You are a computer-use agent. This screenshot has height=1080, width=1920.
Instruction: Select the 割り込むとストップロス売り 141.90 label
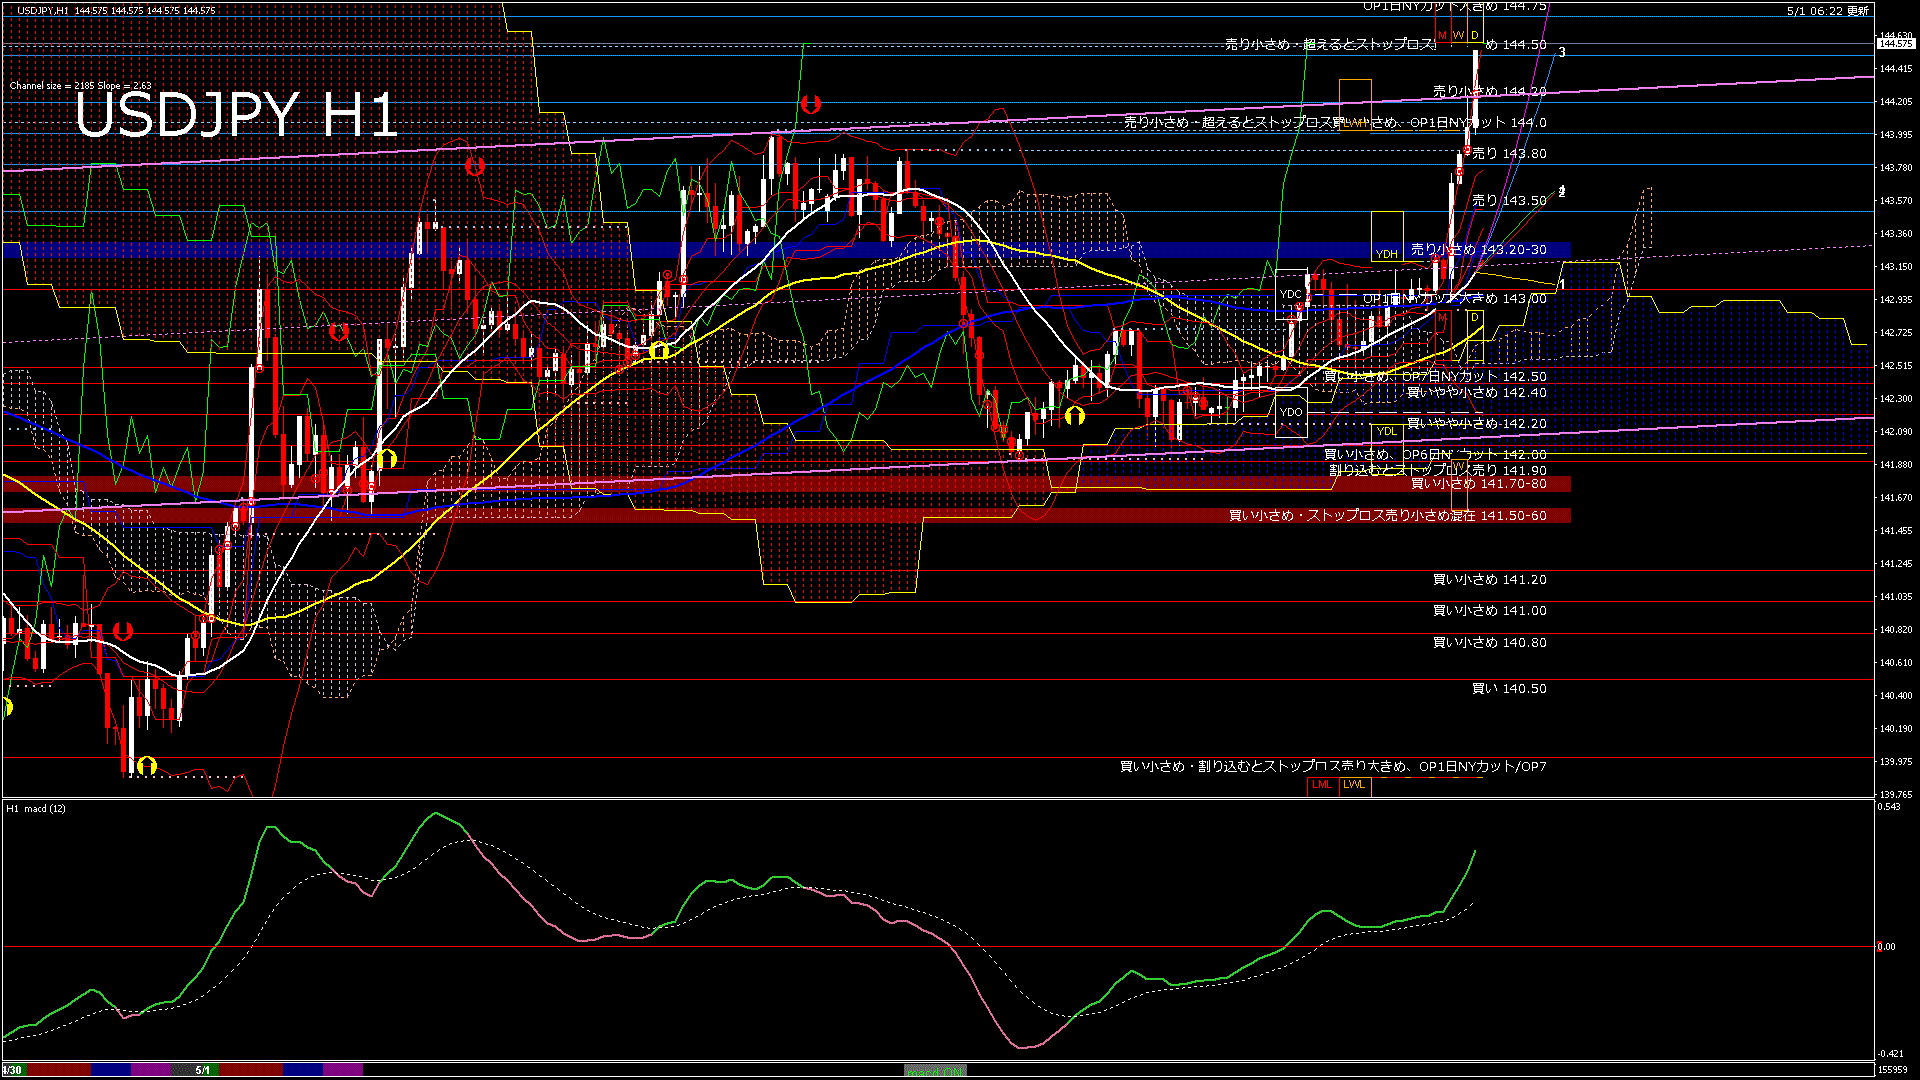click(1438, 470)
